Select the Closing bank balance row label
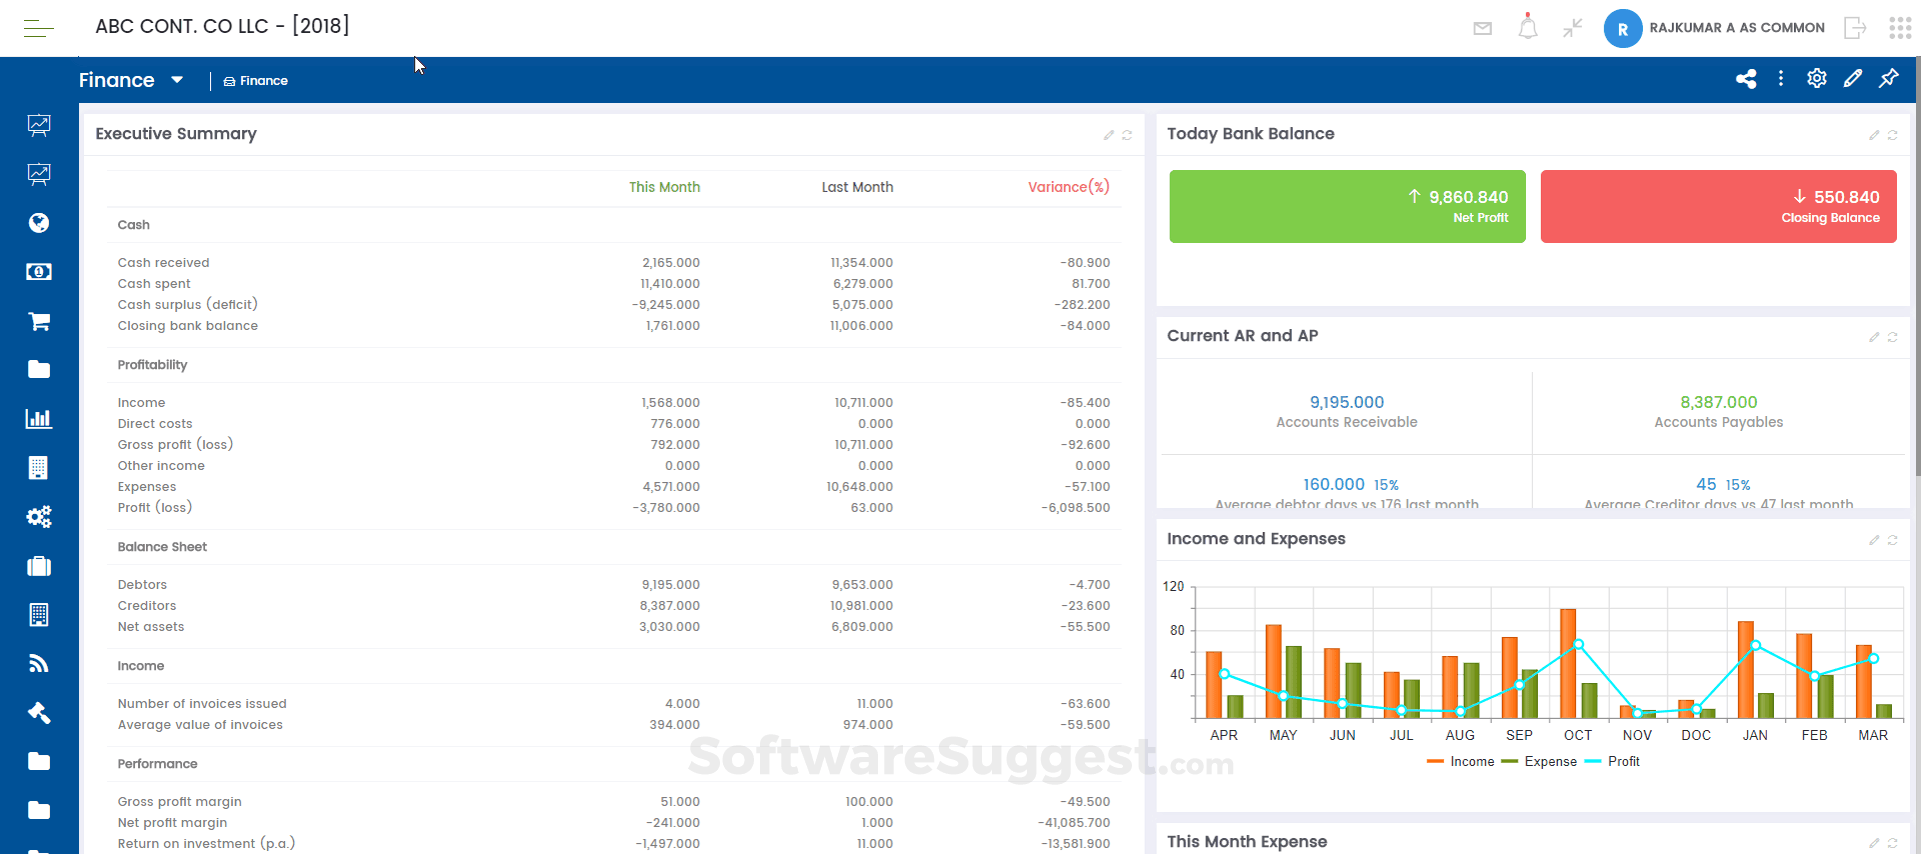 pos(187,326)
